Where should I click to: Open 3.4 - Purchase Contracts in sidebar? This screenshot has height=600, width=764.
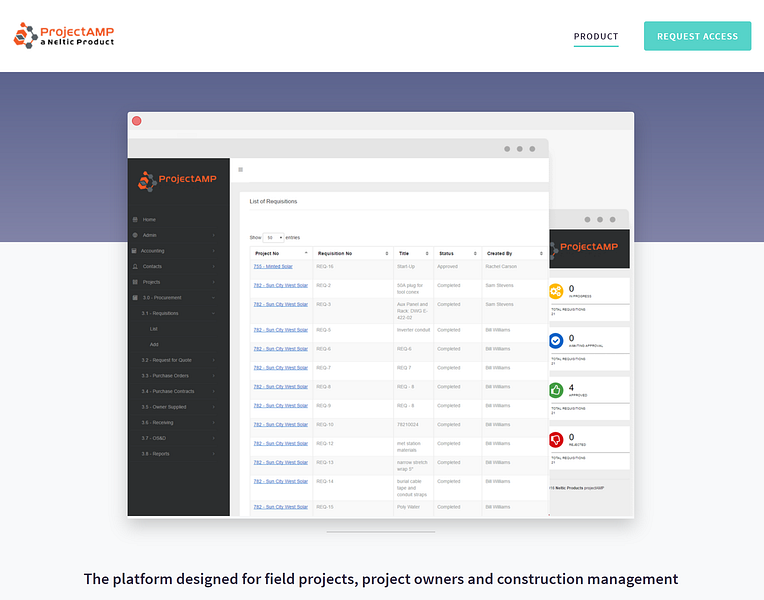(x=168, y=391)
